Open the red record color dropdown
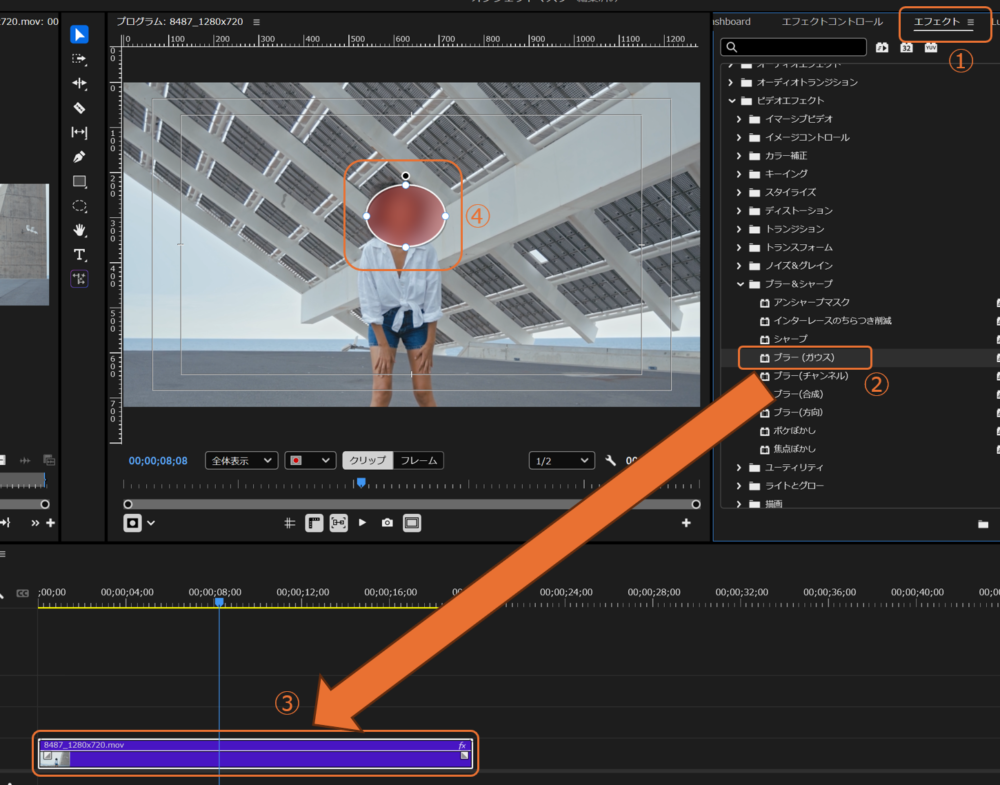Viewport: 1000px width, 785px height. click(310, 460)
